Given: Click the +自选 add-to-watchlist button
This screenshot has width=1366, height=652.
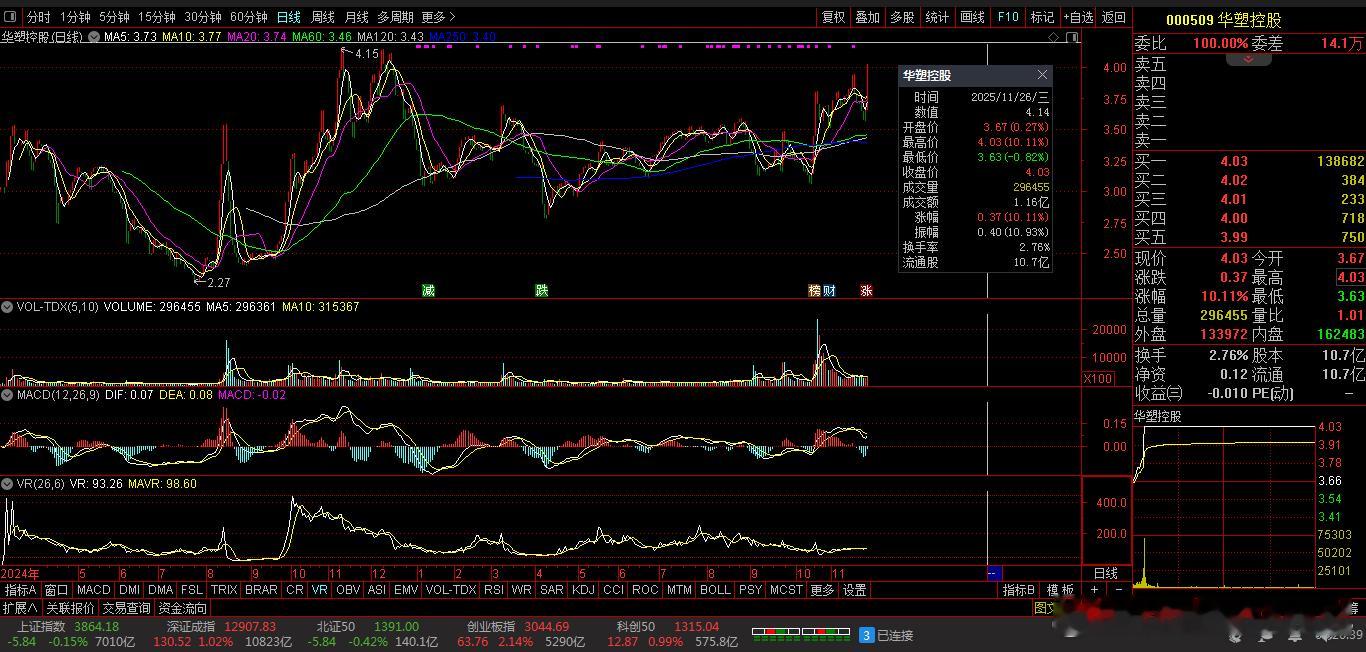Looking at the screenshot, I should [x=1079, y=17].
